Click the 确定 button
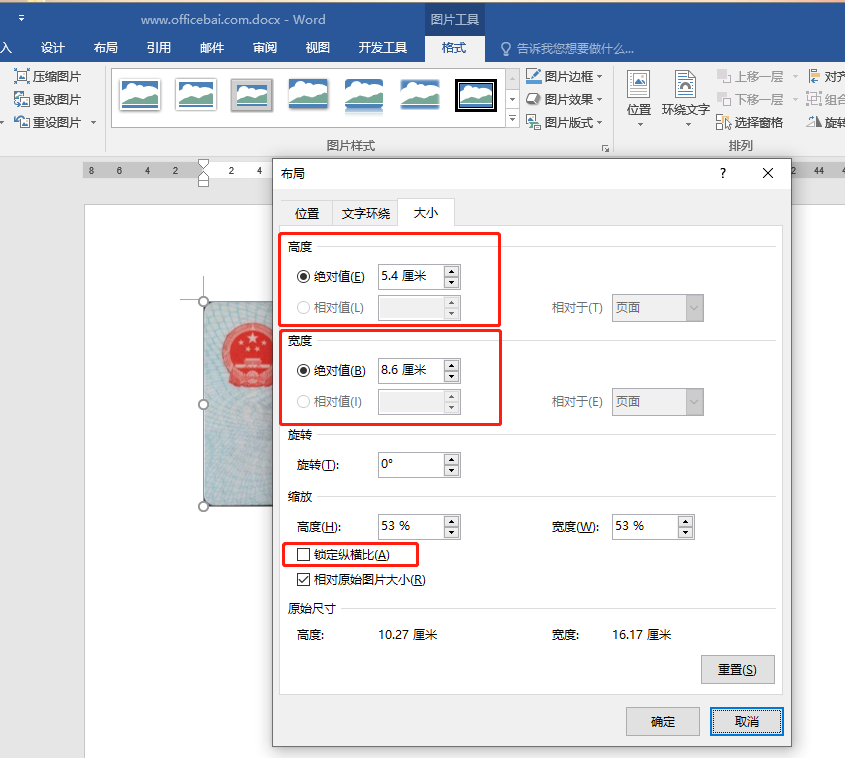Viewport: 845px width, 758px height. coord(662,720)
